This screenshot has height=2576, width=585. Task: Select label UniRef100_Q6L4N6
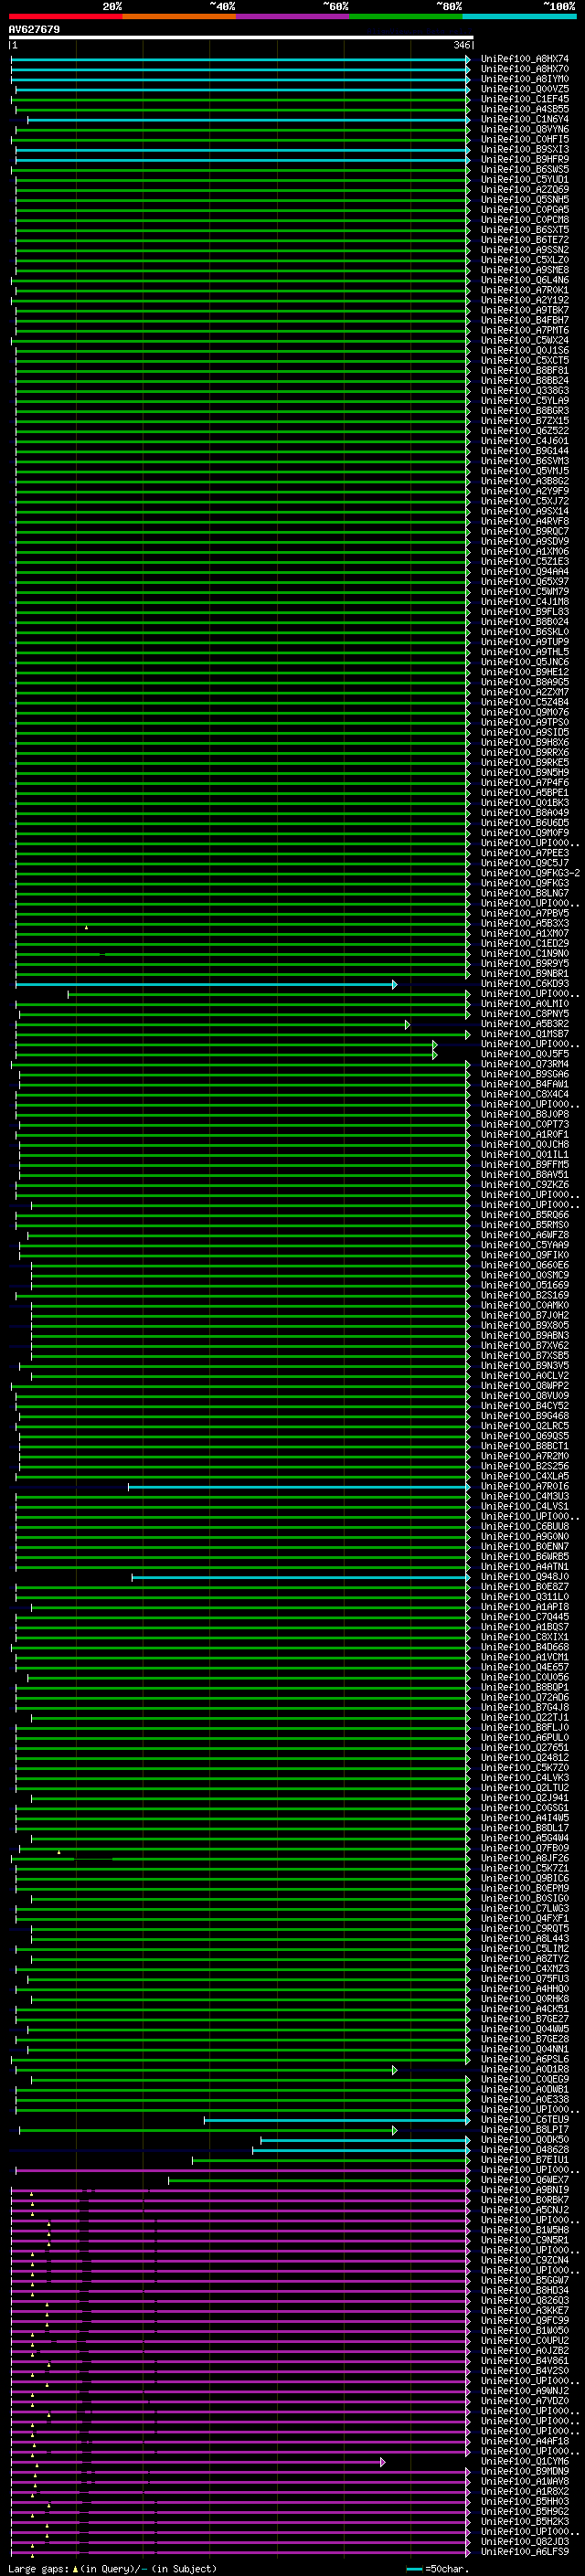[x=525, y=280]
